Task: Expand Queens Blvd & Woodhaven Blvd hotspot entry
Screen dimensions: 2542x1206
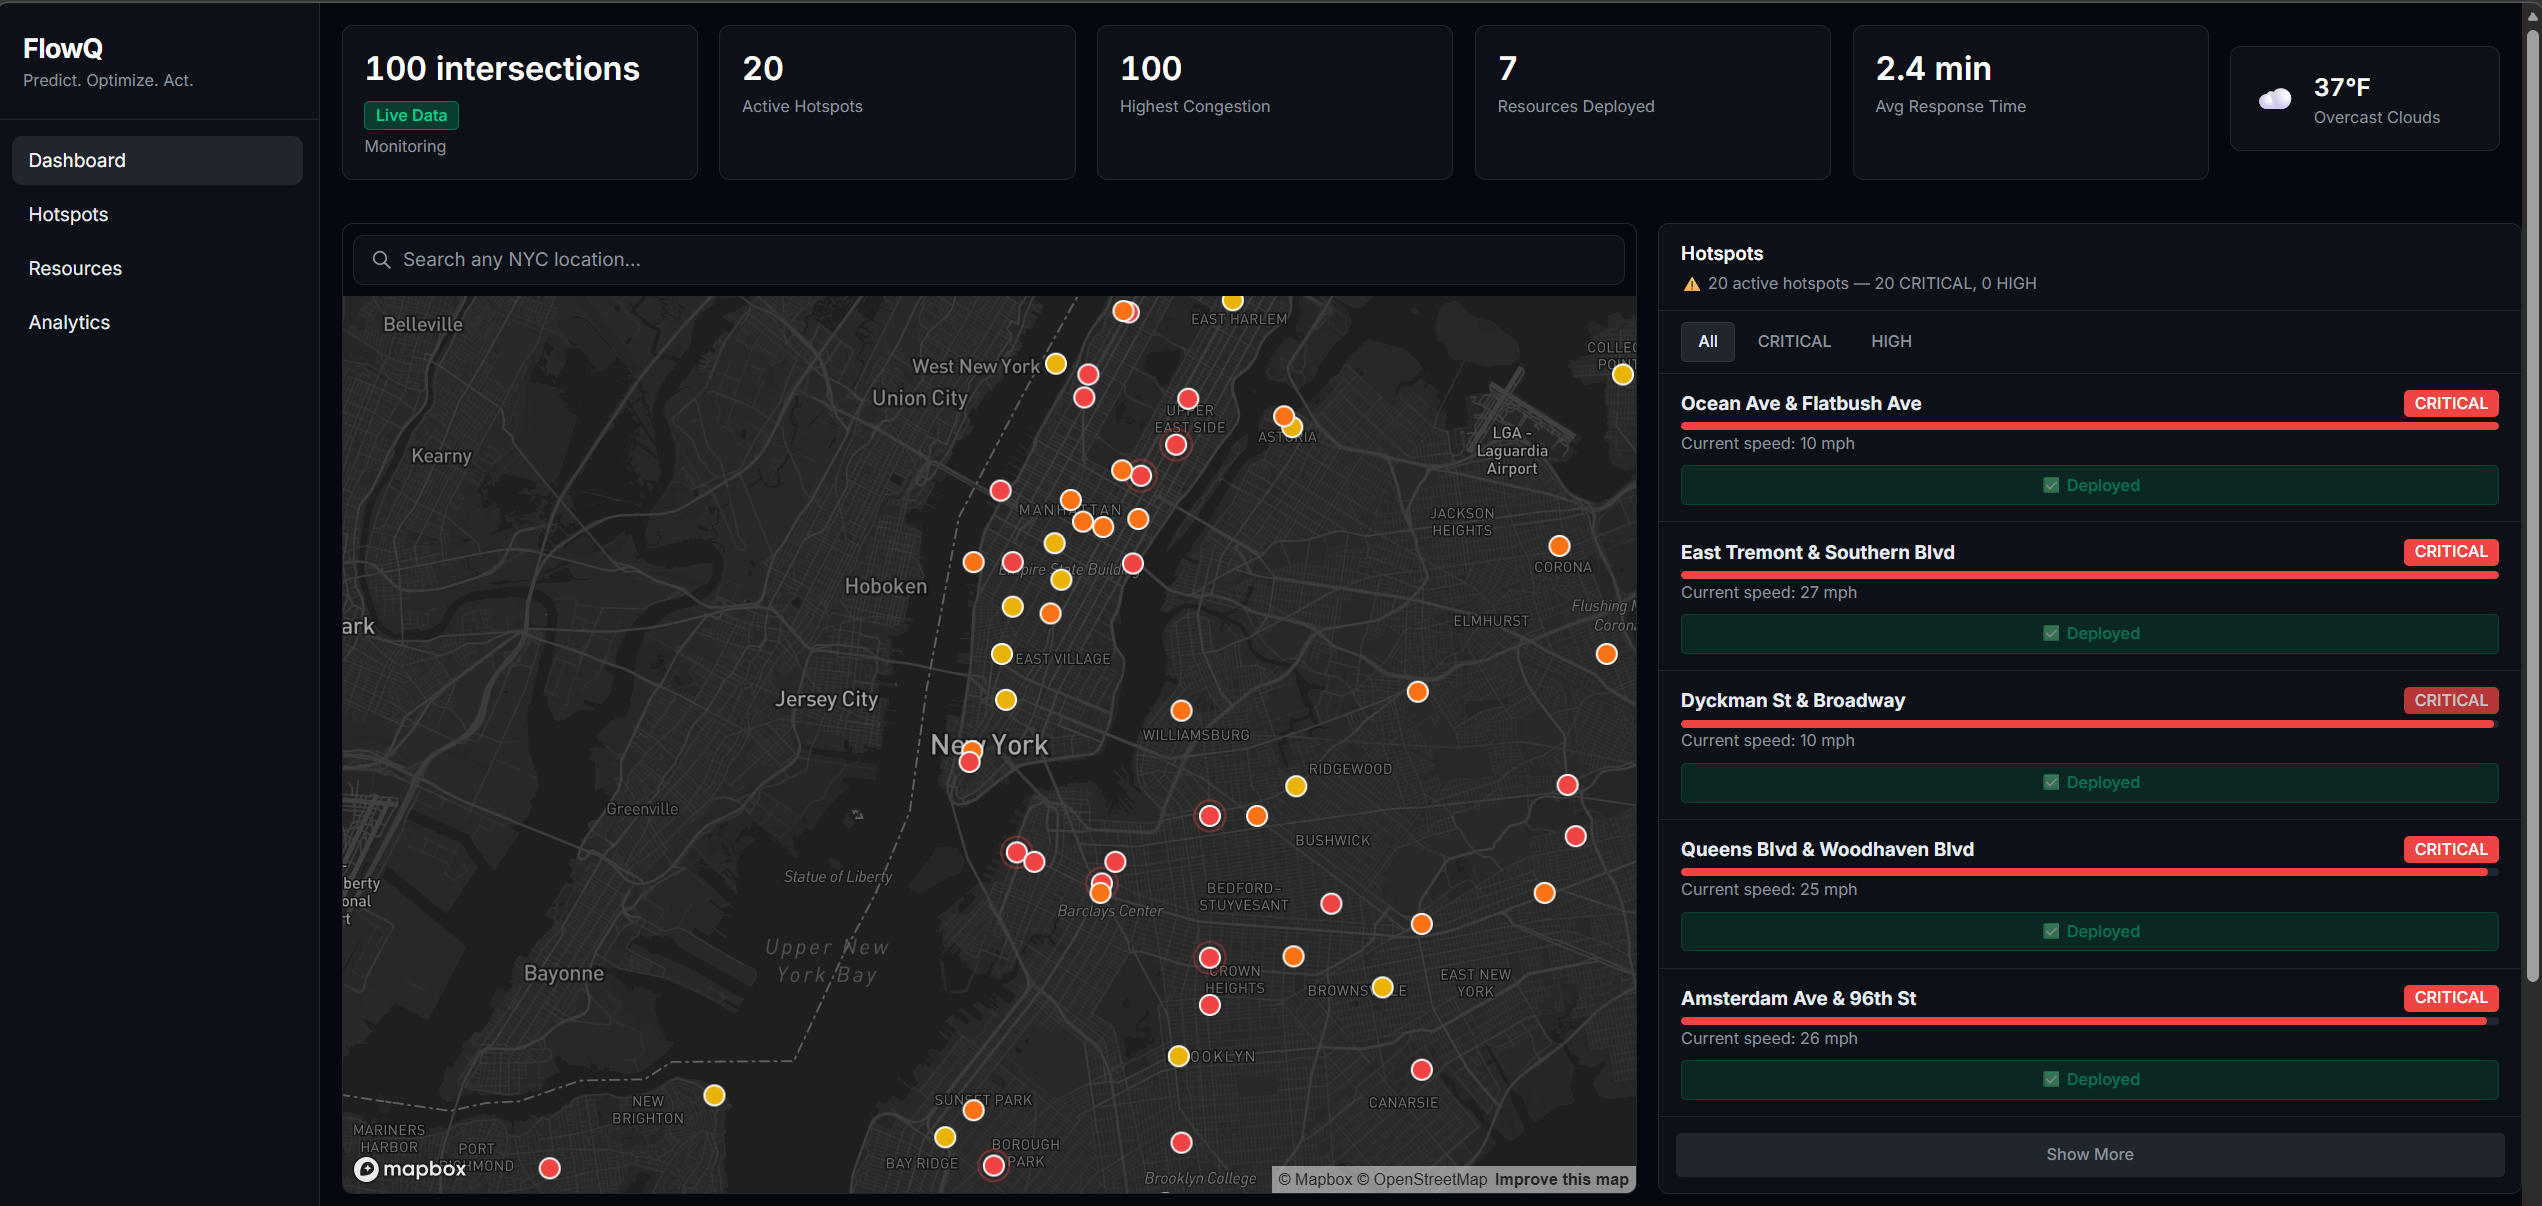Action: [x=1827, y=850]
